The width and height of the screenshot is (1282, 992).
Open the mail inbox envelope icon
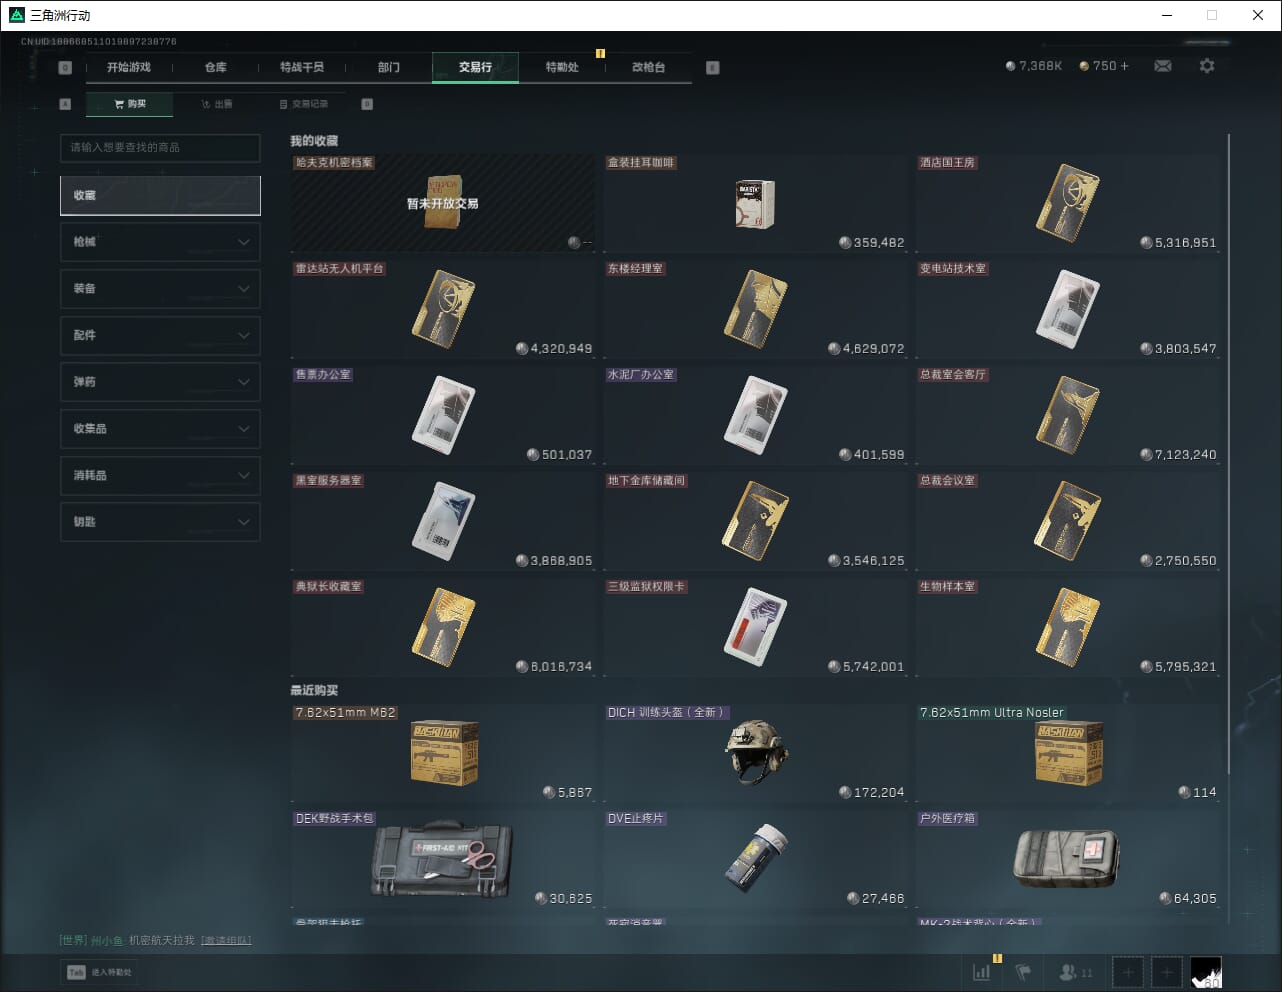(x=1163, y=66)
